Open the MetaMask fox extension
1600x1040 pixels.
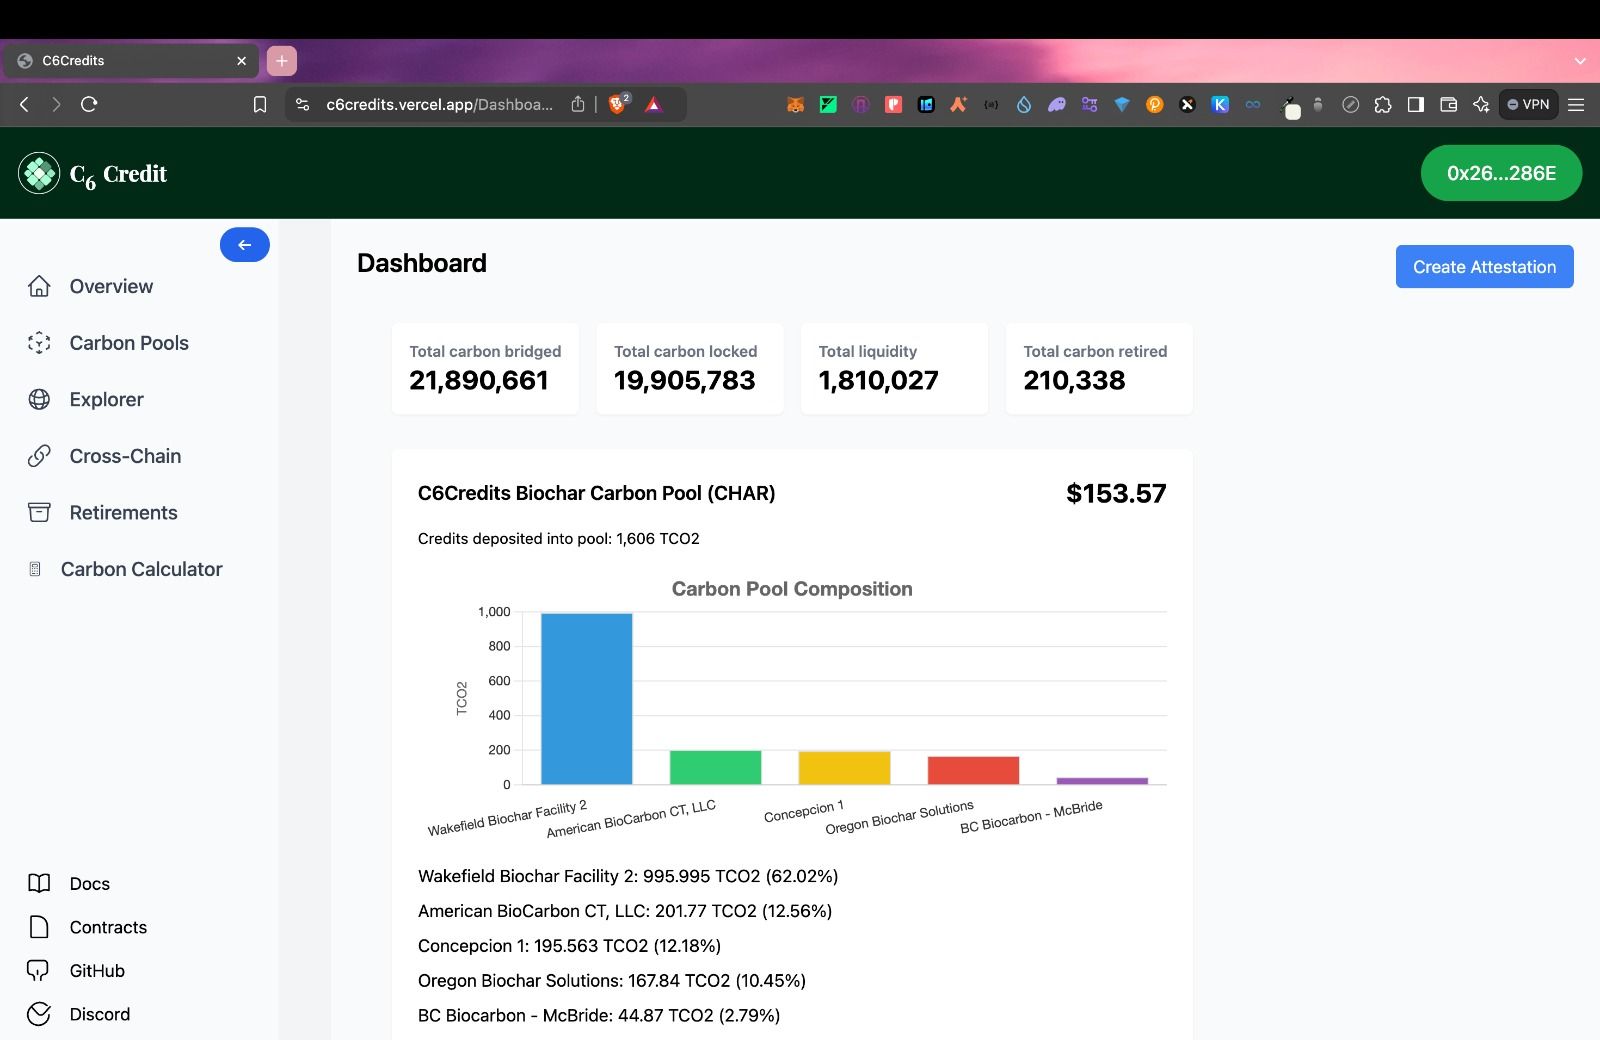795,104
